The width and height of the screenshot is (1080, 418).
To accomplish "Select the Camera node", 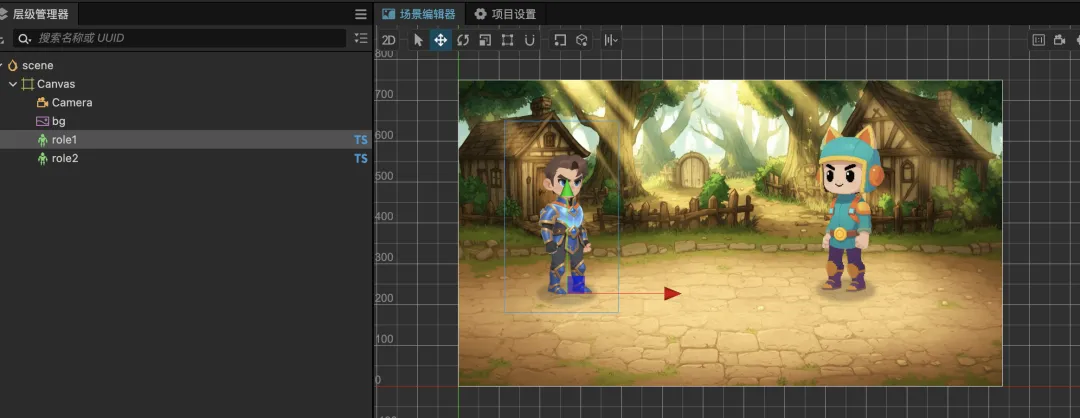I will pos(186,103).
